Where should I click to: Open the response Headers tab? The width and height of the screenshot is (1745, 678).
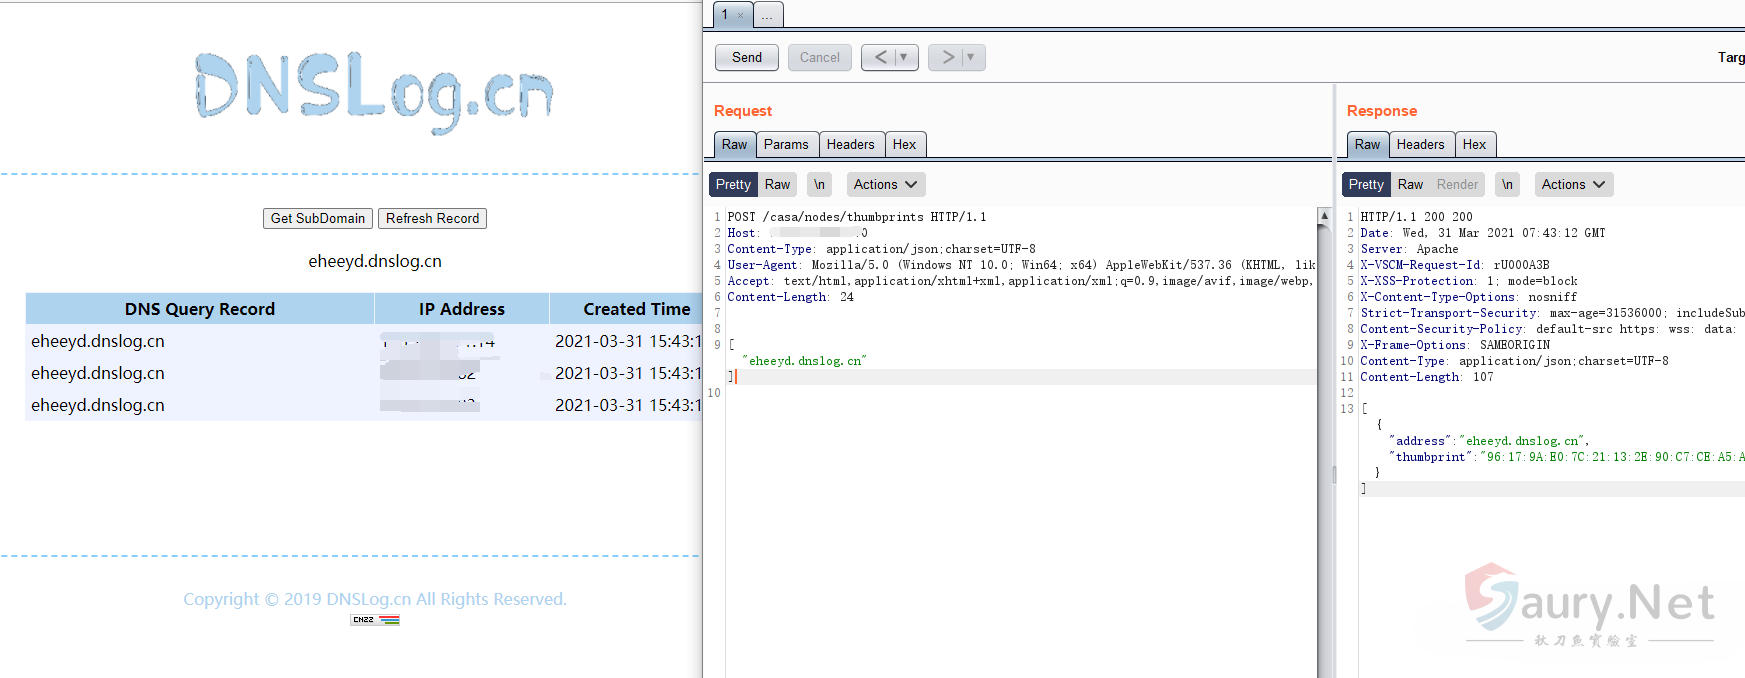coord(1420,145)
